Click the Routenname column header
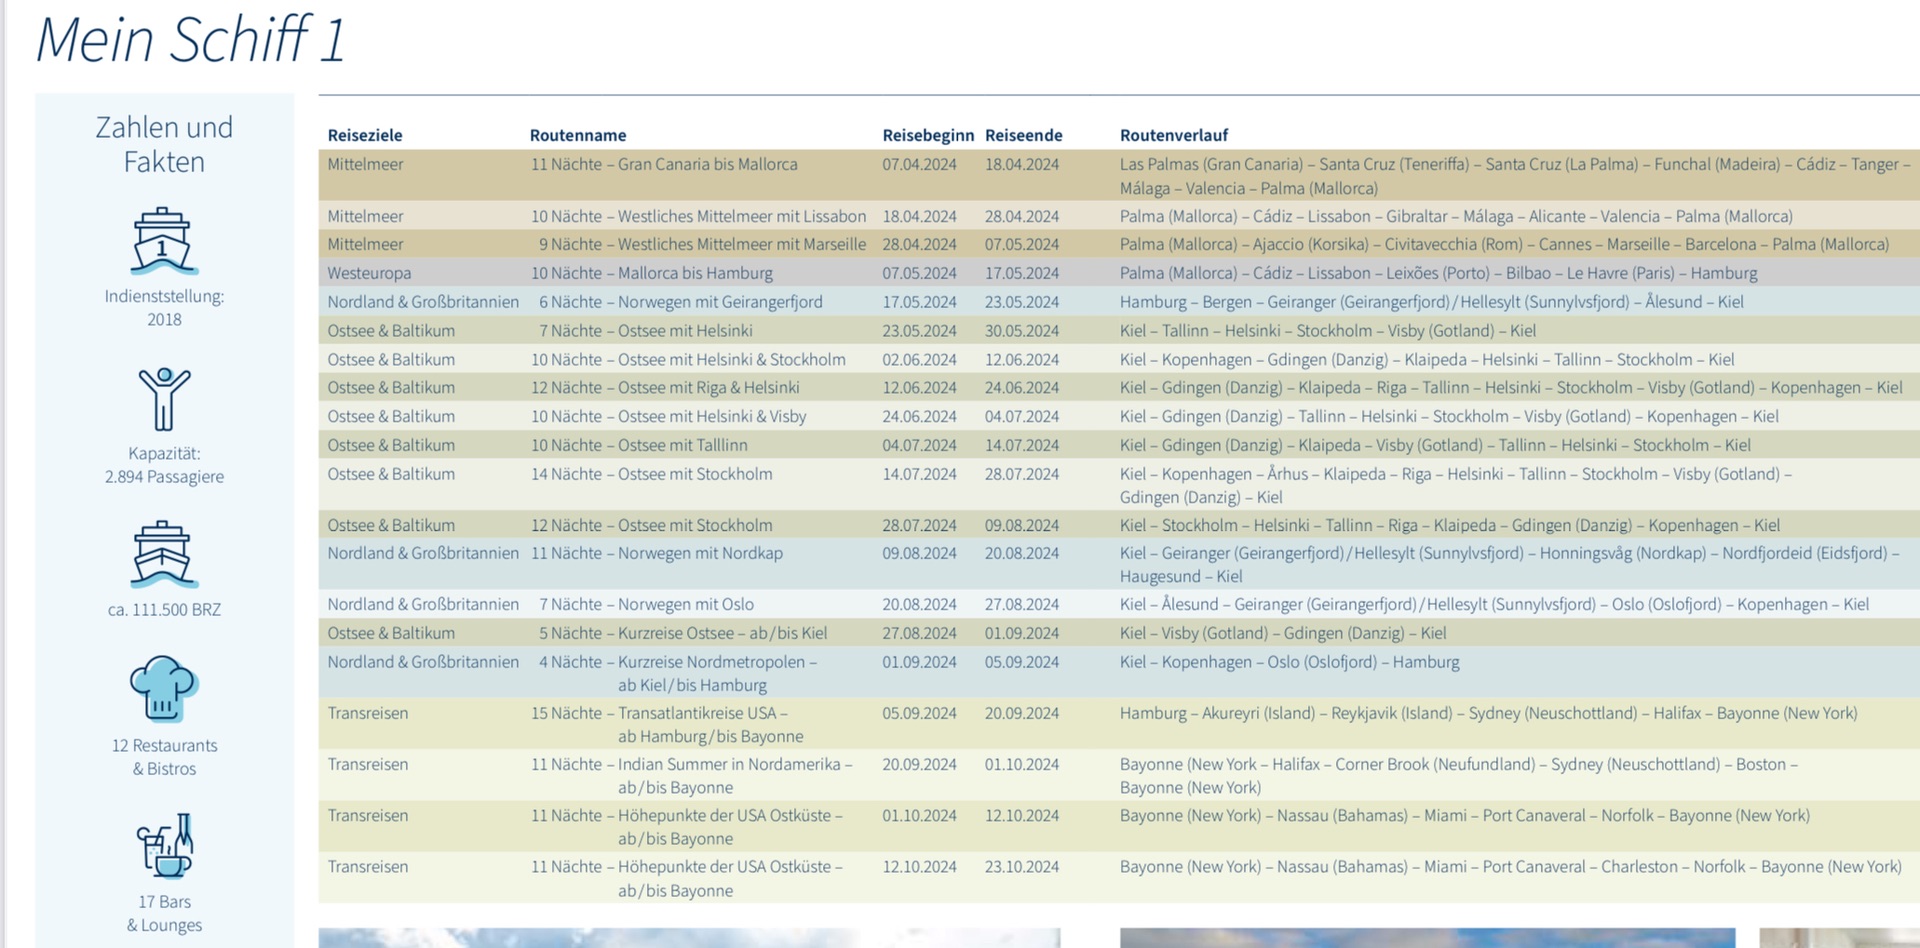The image size is (1920, 948). [578, 135]
